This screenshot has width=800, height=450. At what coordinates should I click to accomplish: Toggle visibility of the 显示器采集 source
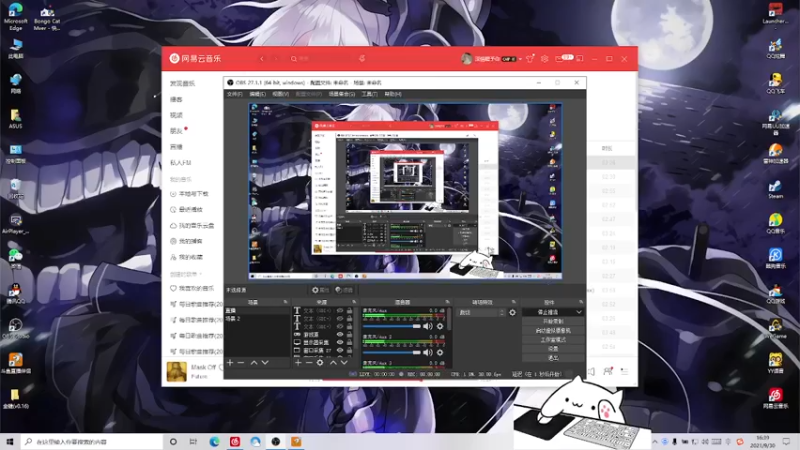pyautogui.click(x=340, y=342)
